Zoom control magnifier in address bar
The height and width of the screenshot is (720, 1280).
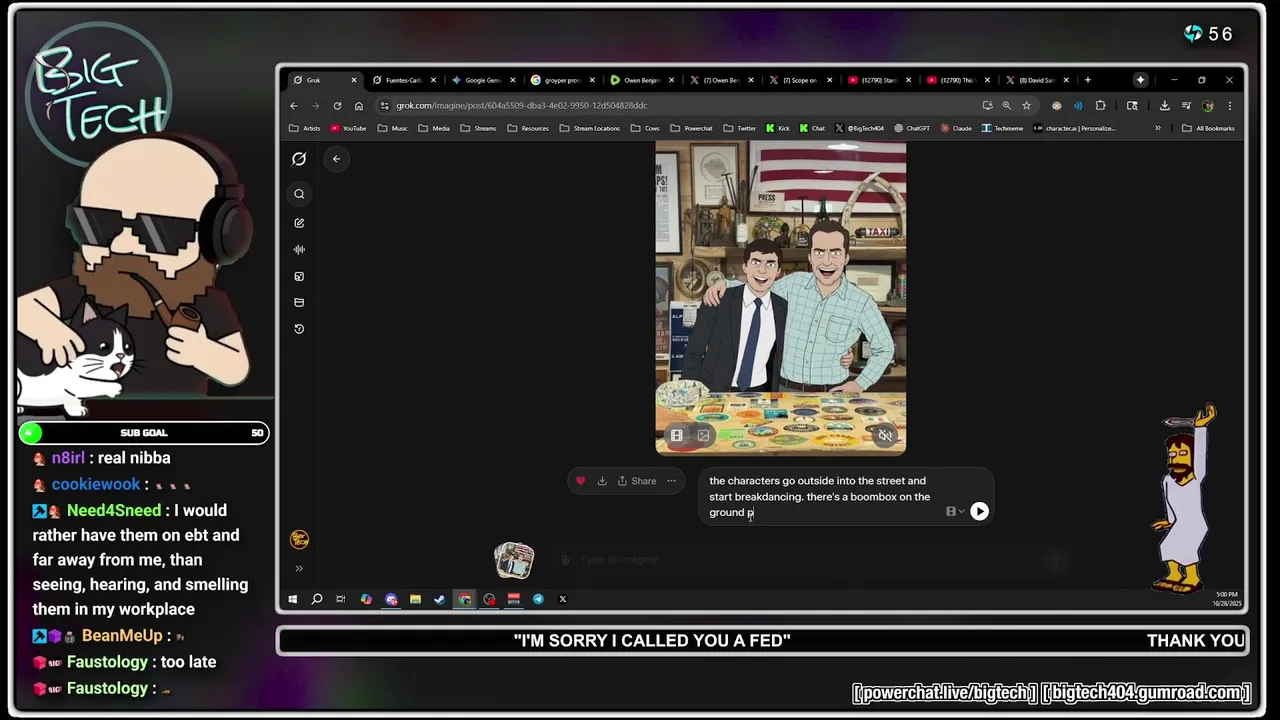[x=1007, y=105]
